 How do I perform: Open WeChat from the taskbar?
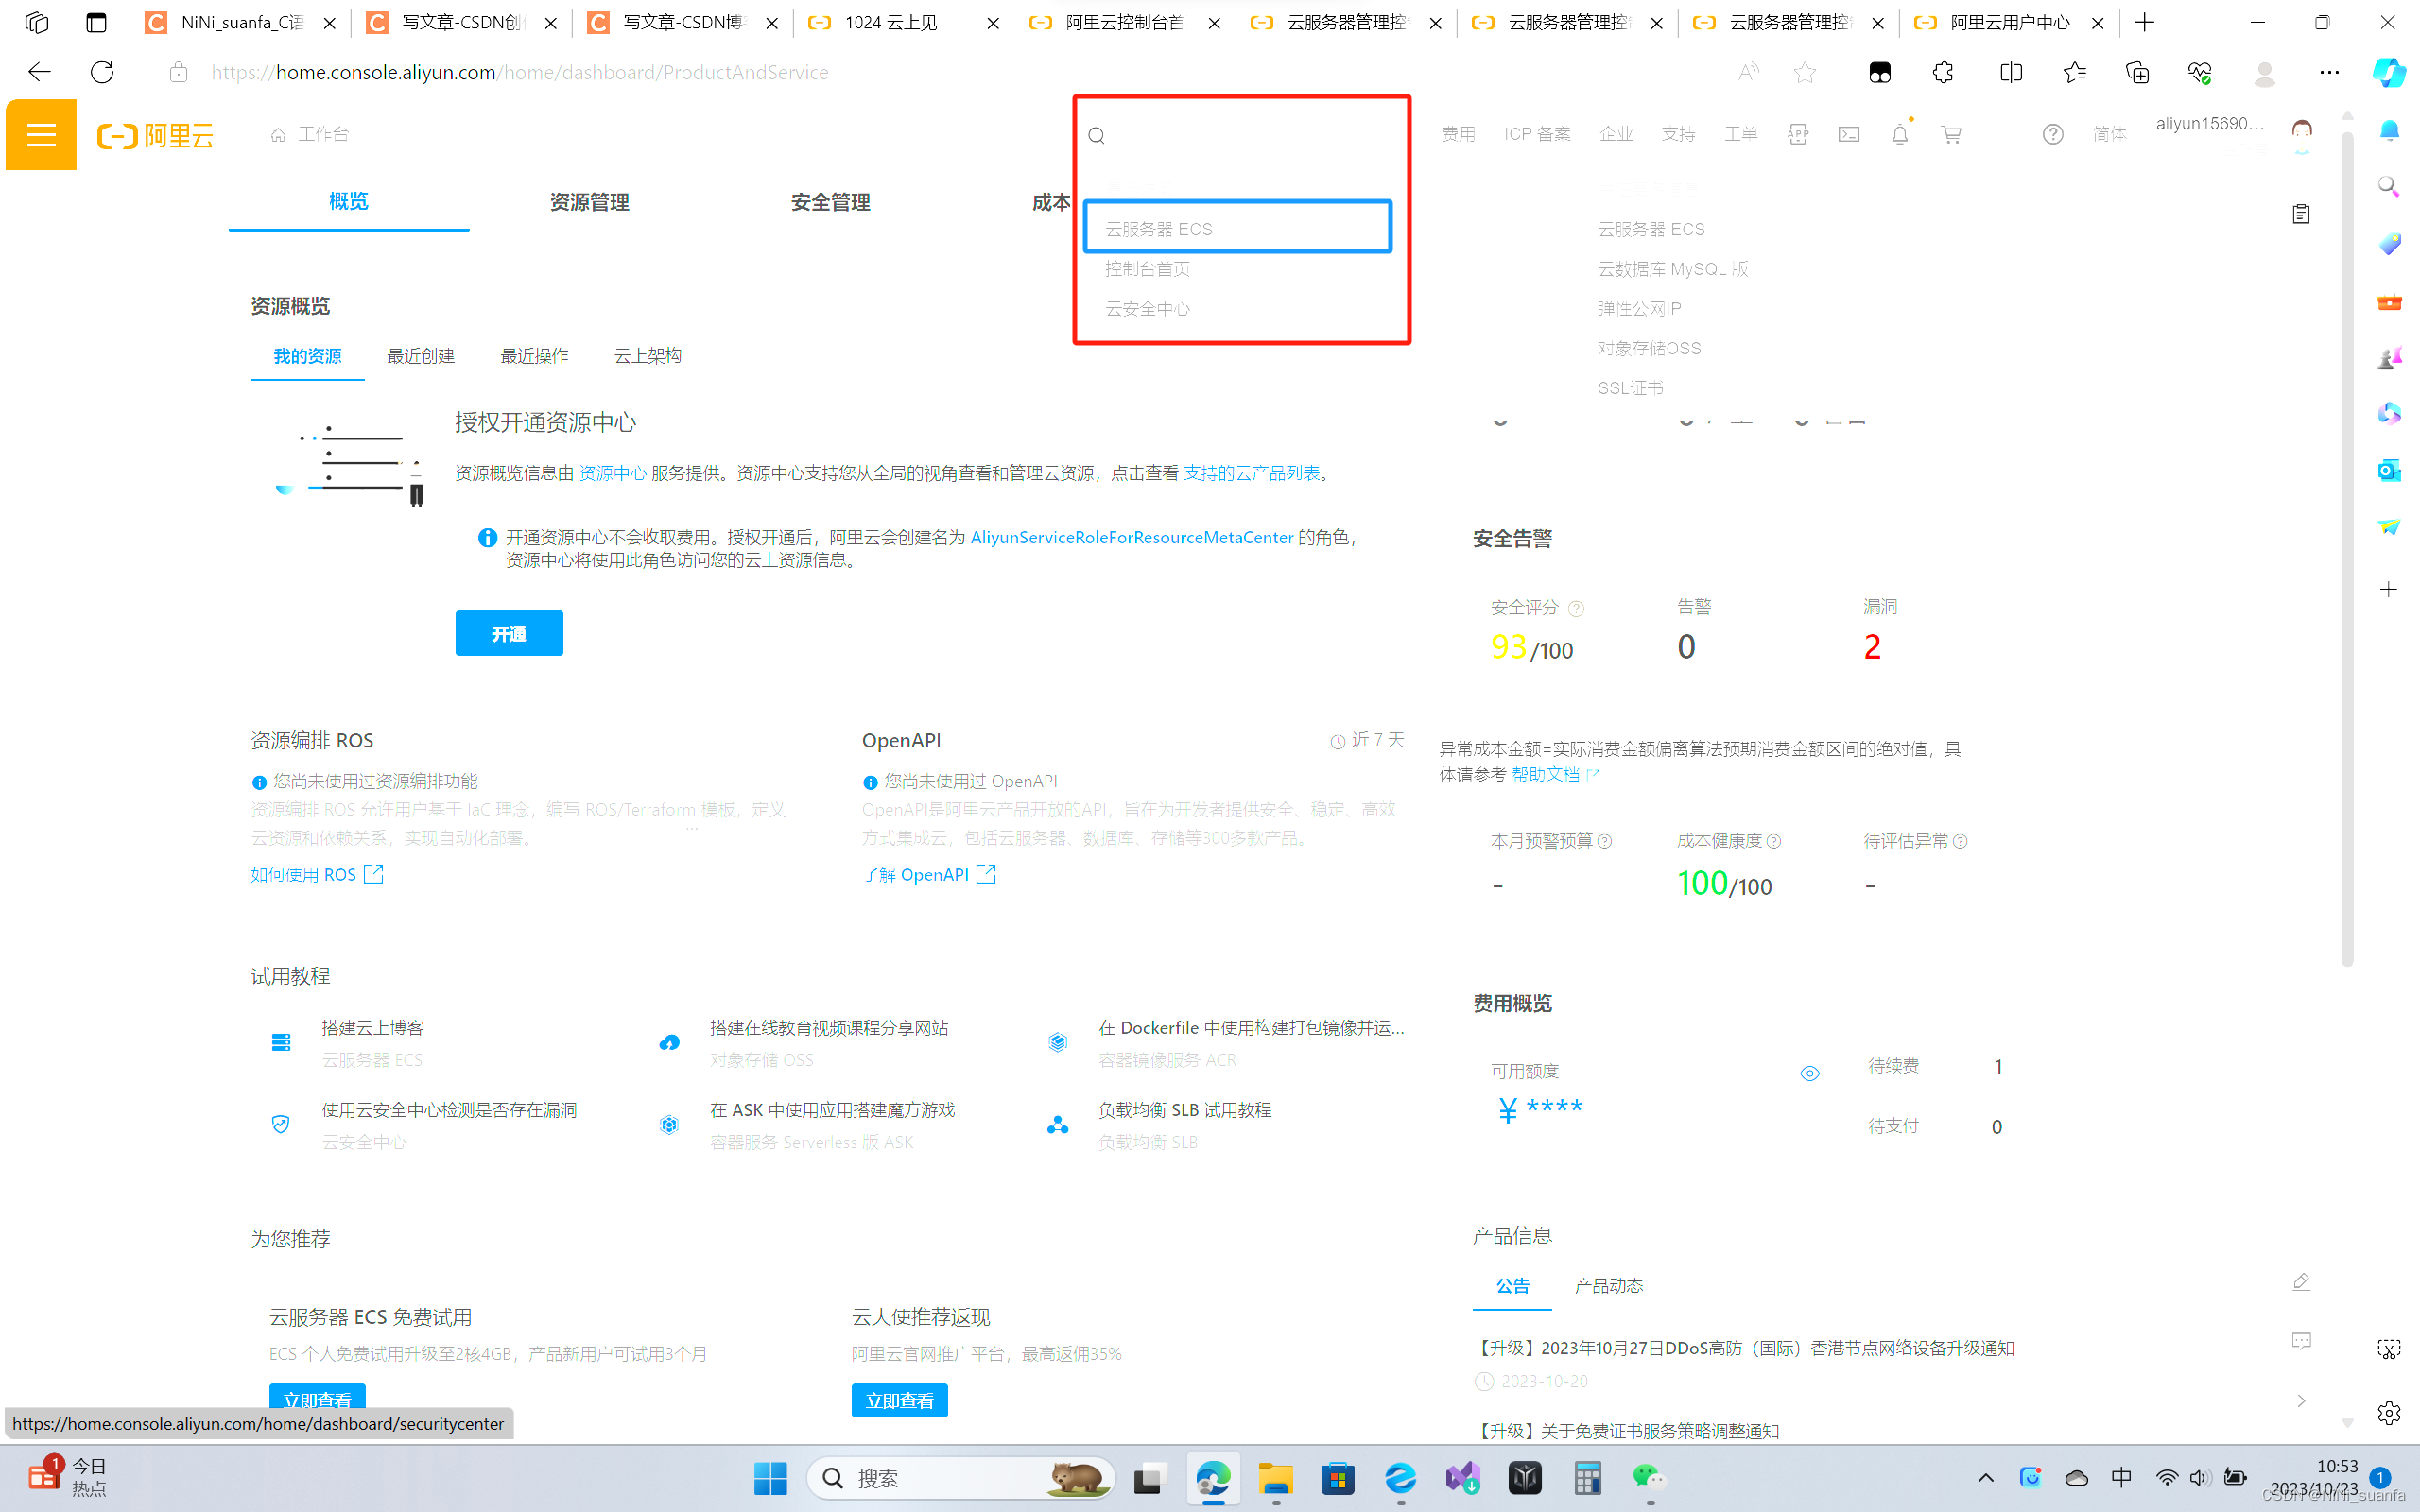[1649, 1478]
